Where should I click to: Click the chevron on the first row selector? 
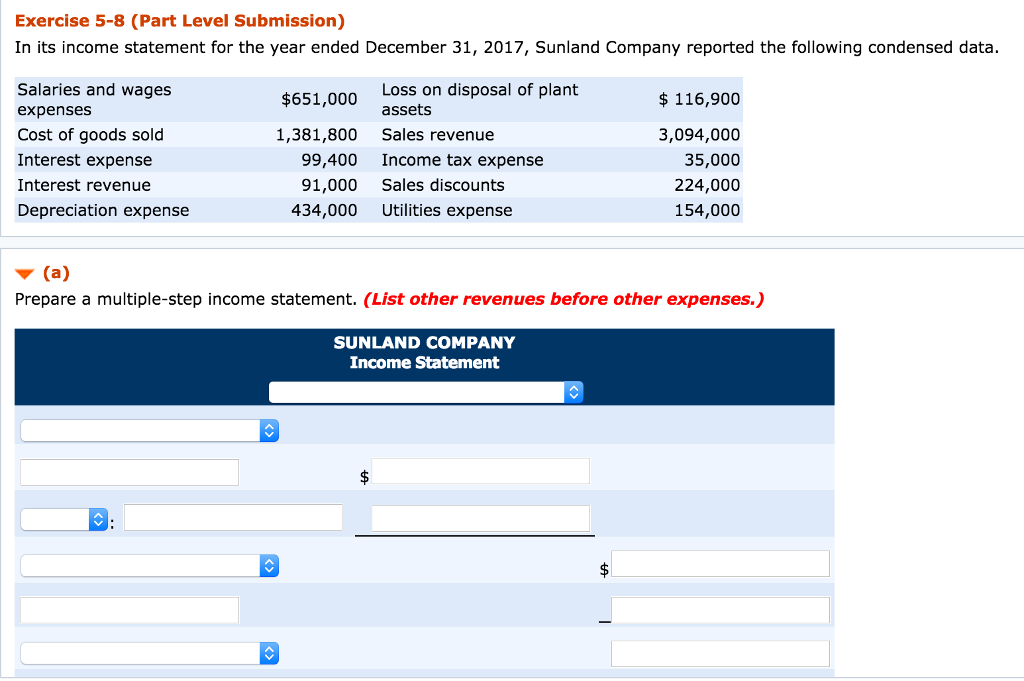click(268, 430)
